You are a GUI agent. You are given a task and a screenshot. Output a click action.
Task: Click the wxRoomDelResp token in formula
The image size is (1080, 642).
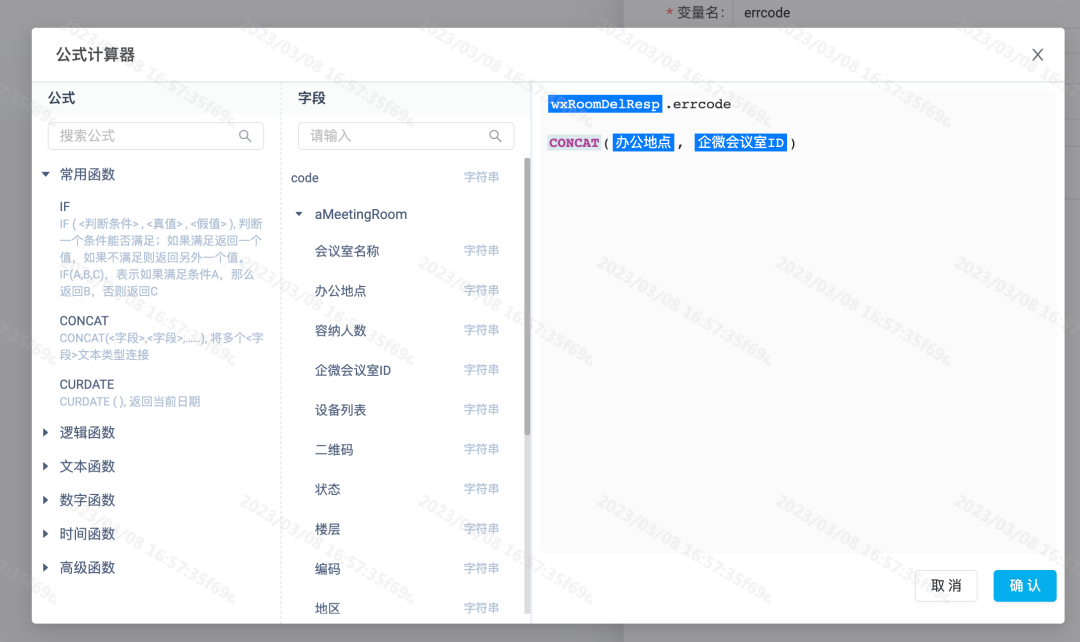point(605,104)
